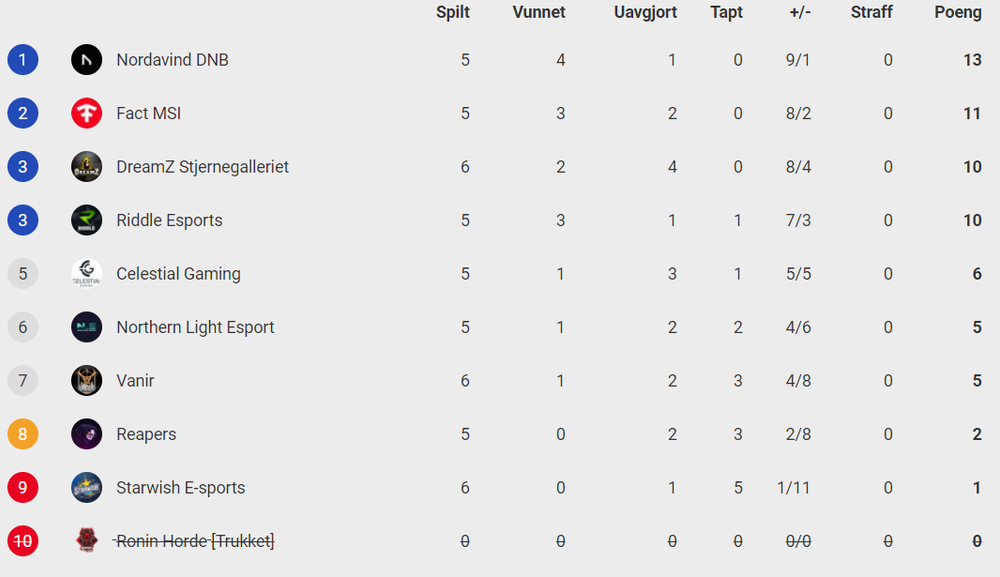This screenshot has width=1000, height=577.
Task: Click the Northern Light Esport logo
Action: pos(86,327)
